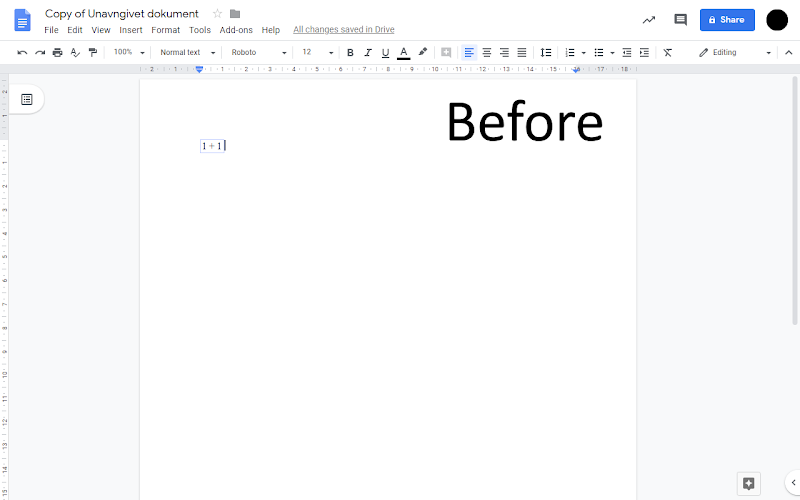Click the Google Docs home icon
Screen dimensions: 800x500
[x=22, y=20]
